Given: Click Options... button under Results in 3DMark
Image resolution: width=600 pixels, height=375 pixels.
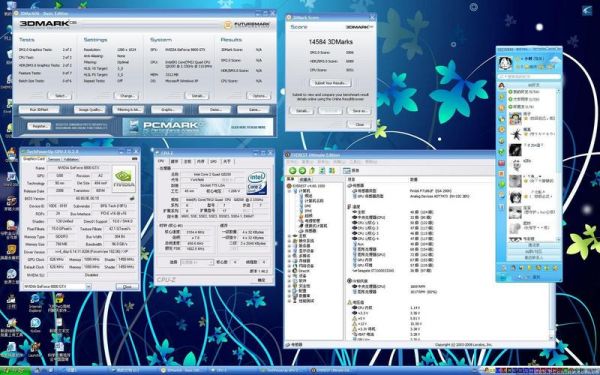Looking at the screenshot, I should point(259,96).
